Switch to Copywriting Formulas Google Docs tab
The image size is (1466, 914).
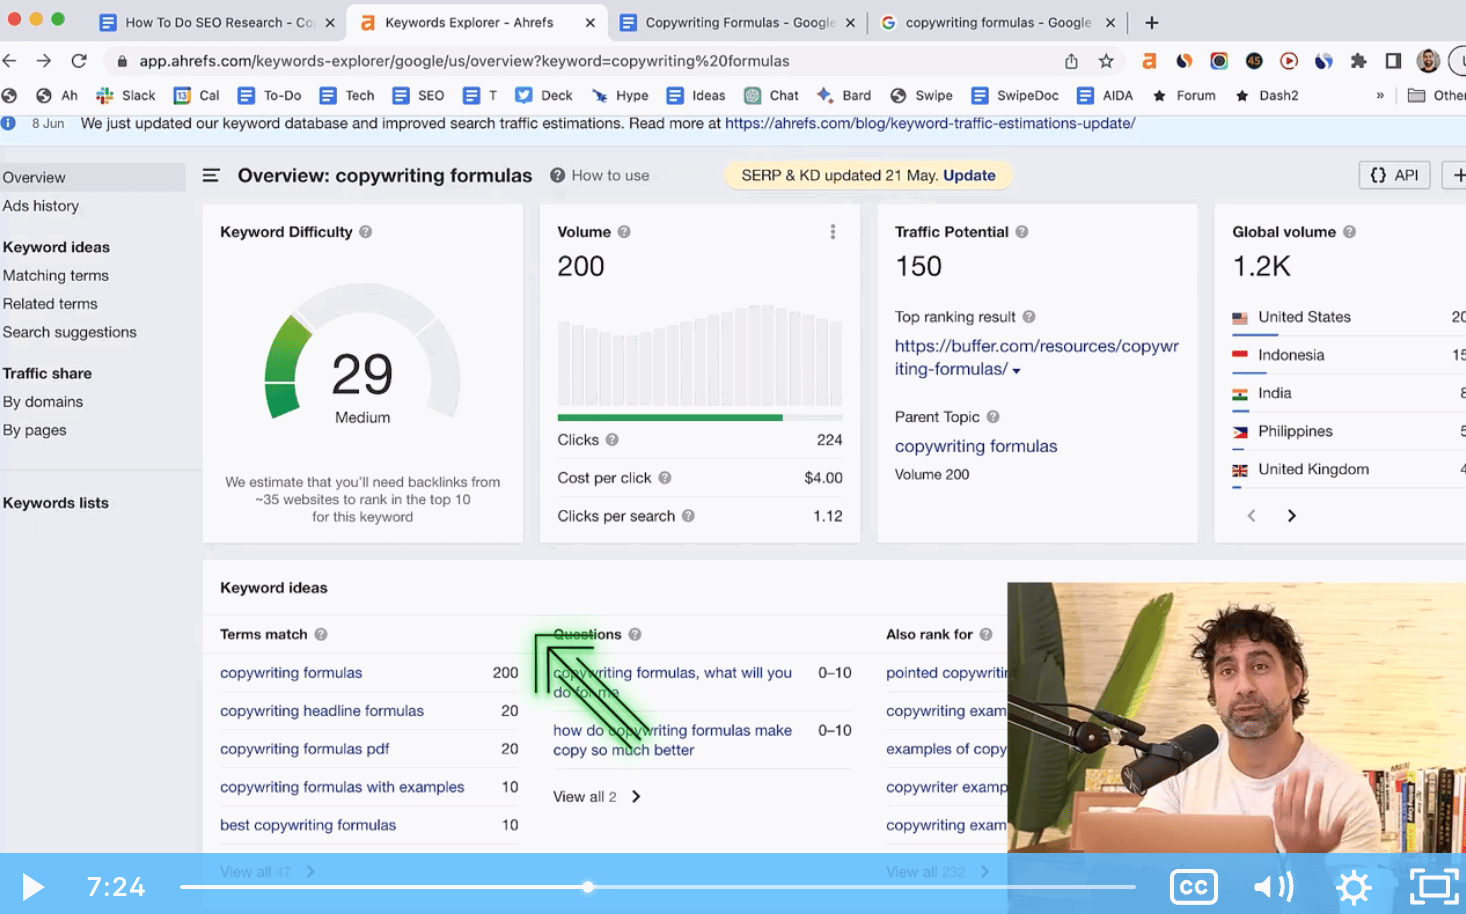coord(738,22)
